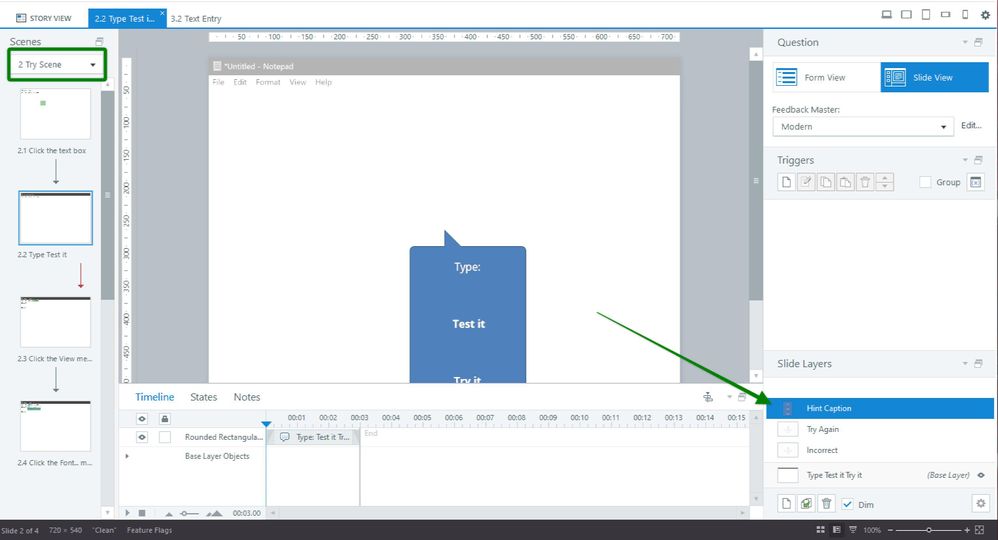Click the paste trigger icon
The image size is (998, 540).
click(845, 182)
